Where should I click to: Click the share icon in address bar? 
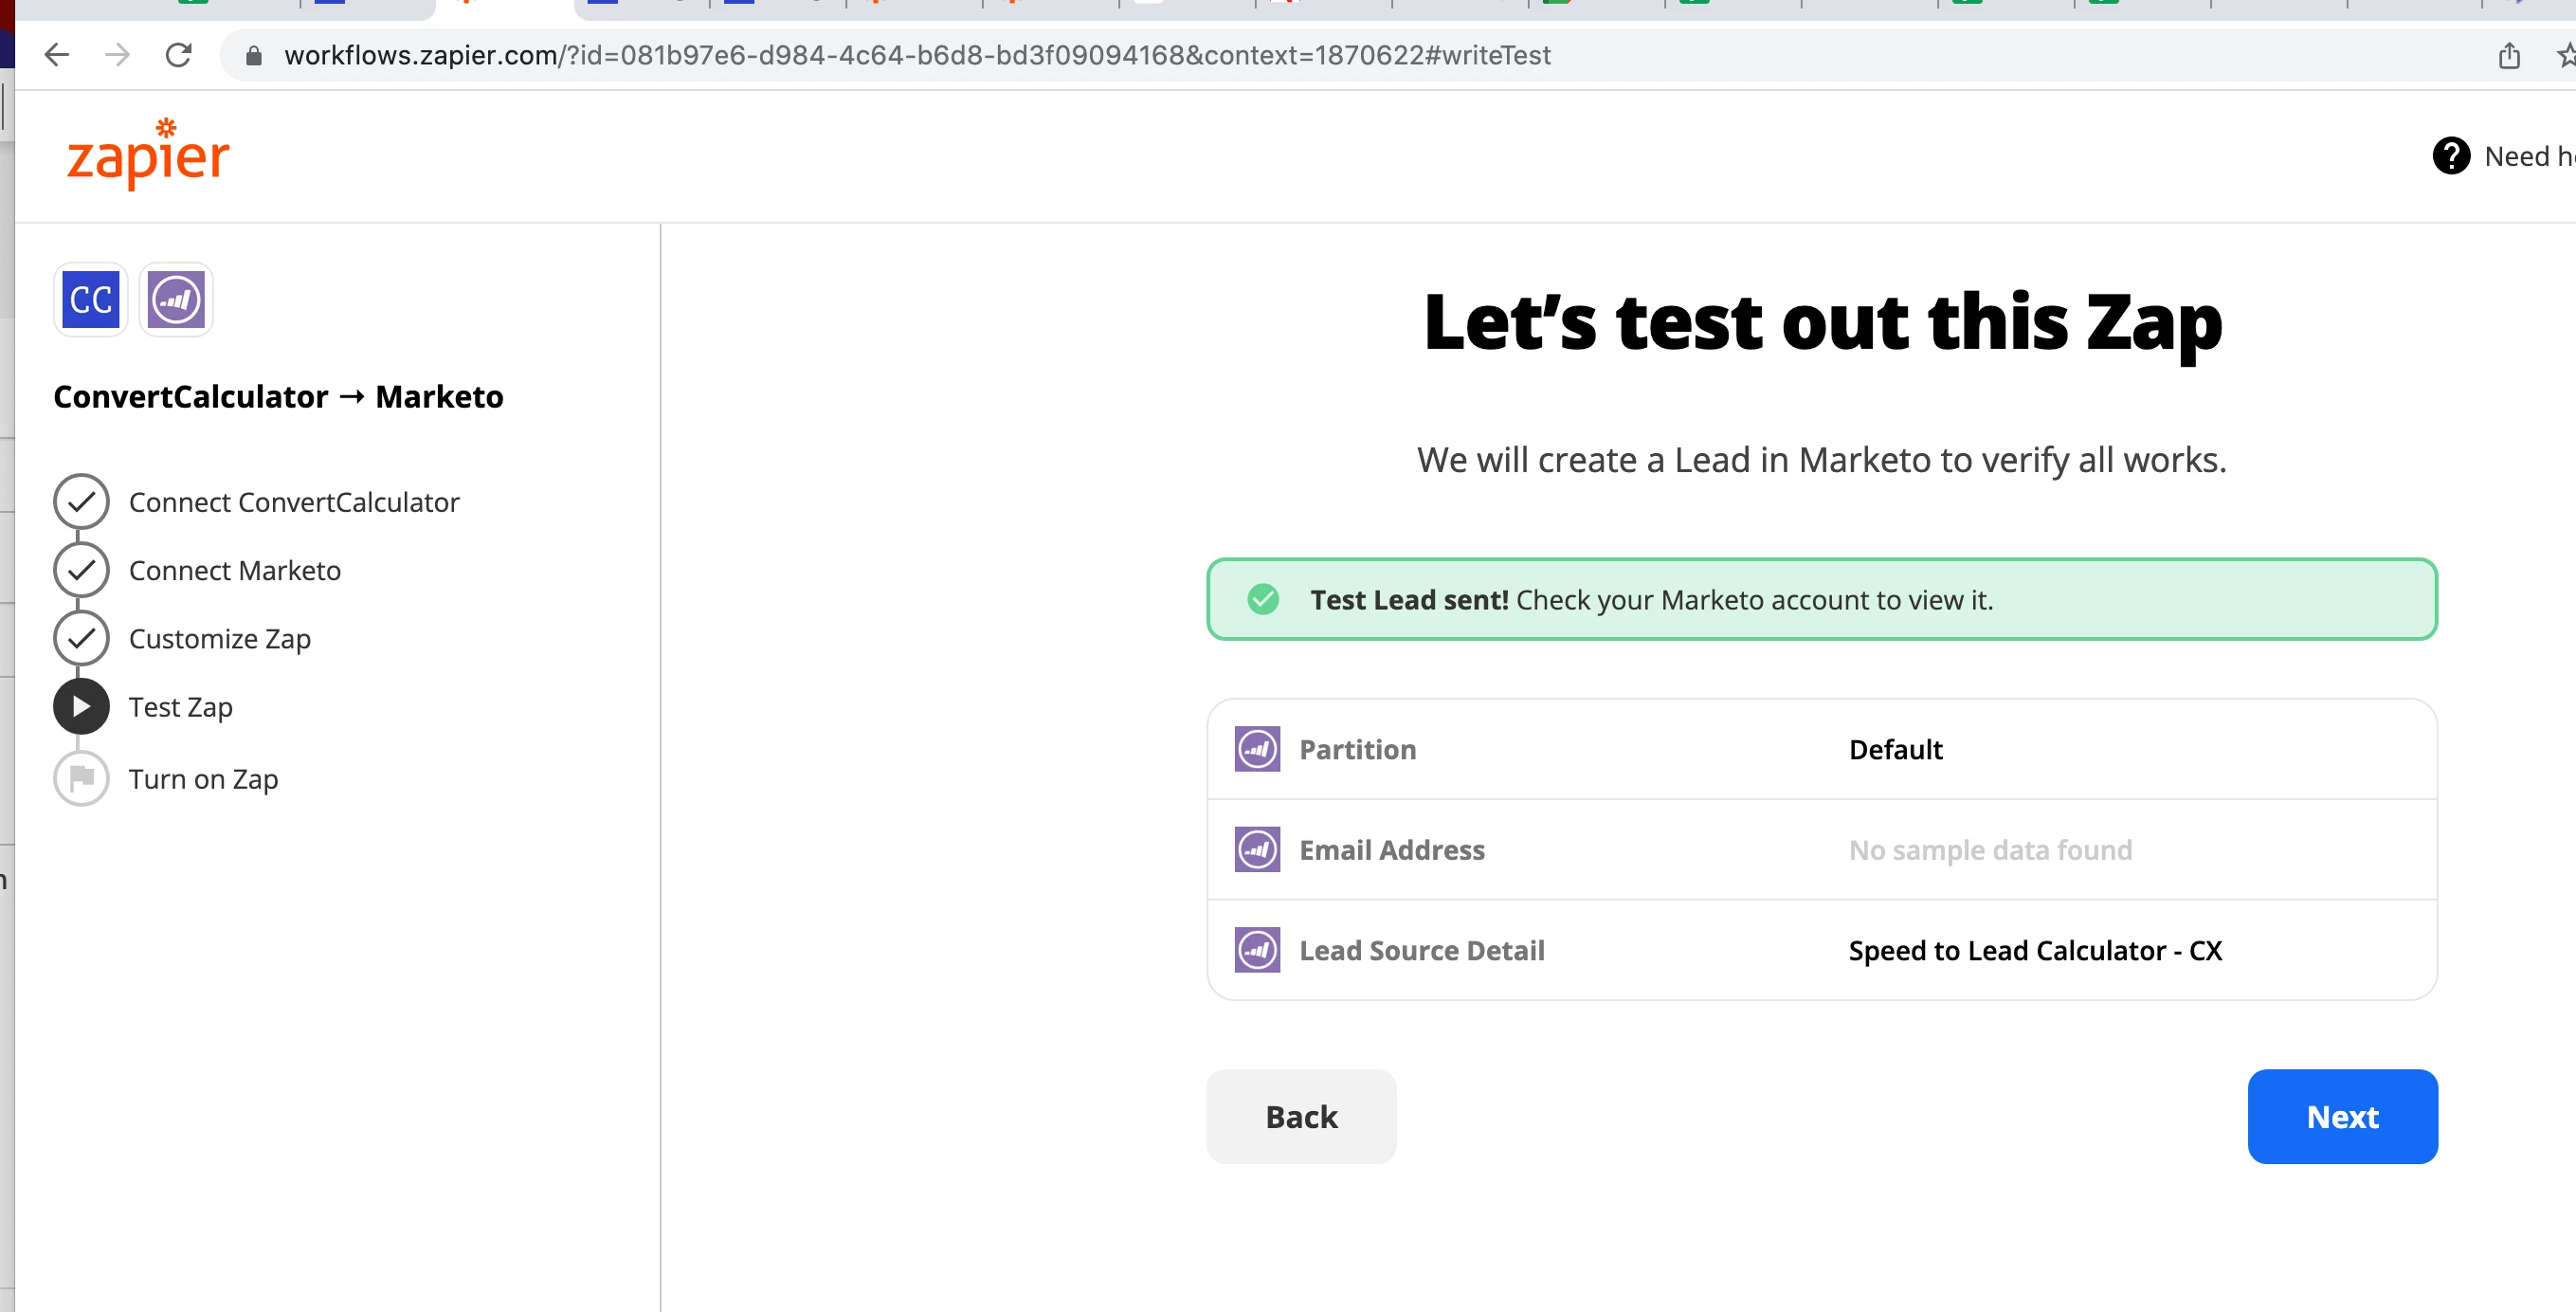coord(2509,56)
